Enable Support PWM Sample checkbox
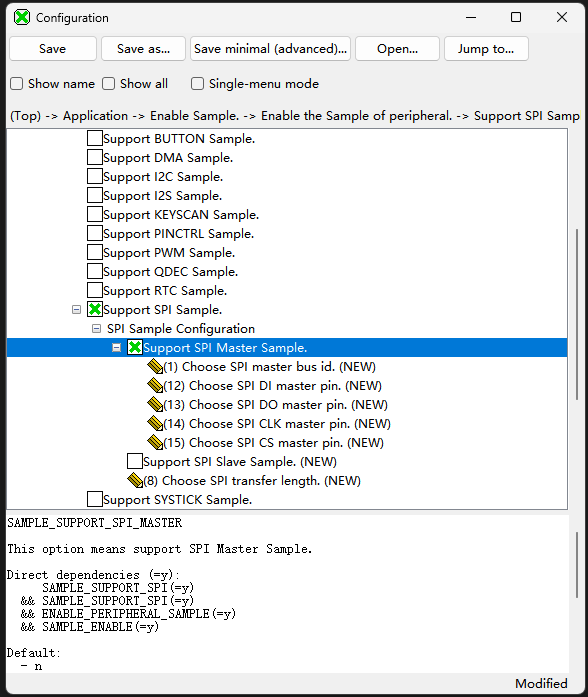The height and width of the screenshot is (697, 588). pos(95,252)
